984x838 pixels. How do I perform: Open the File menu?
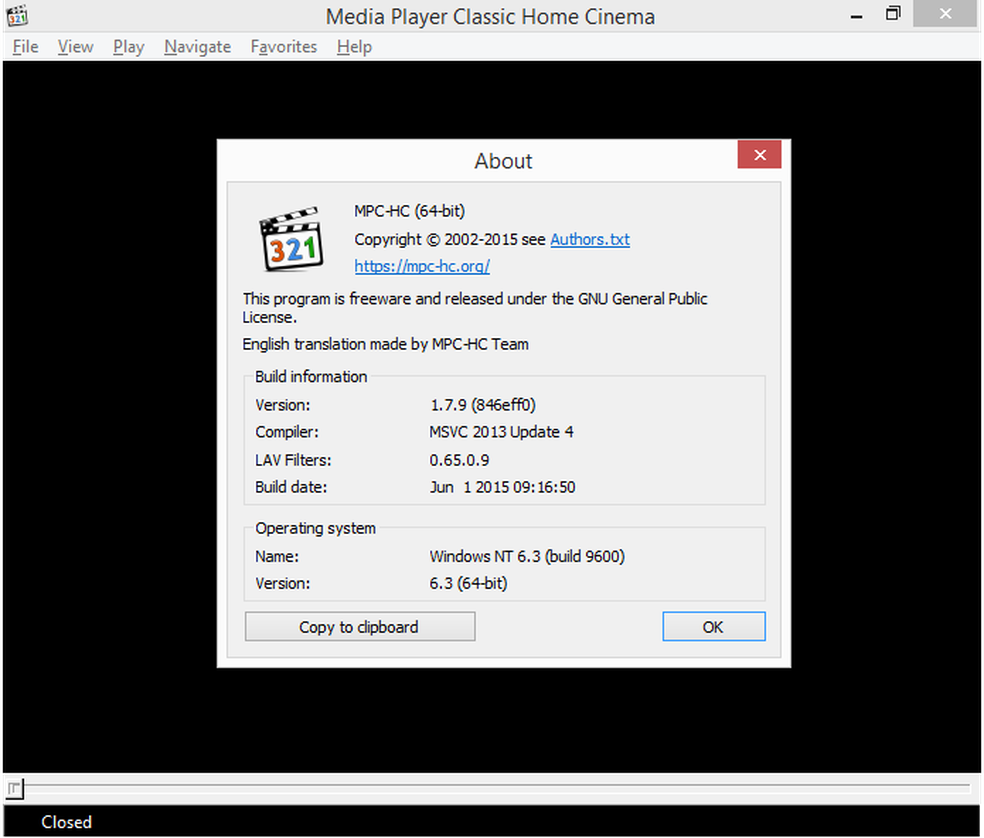click(x=25, y=46)
